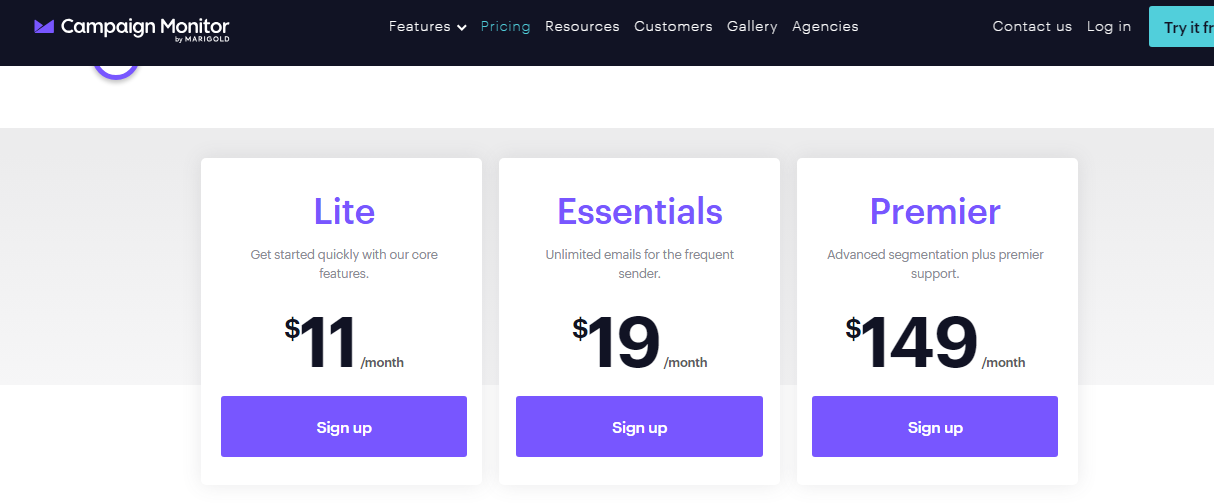Open the Agencies navigation link
This screenshot has width=1214, height=503.
point(825,27)
